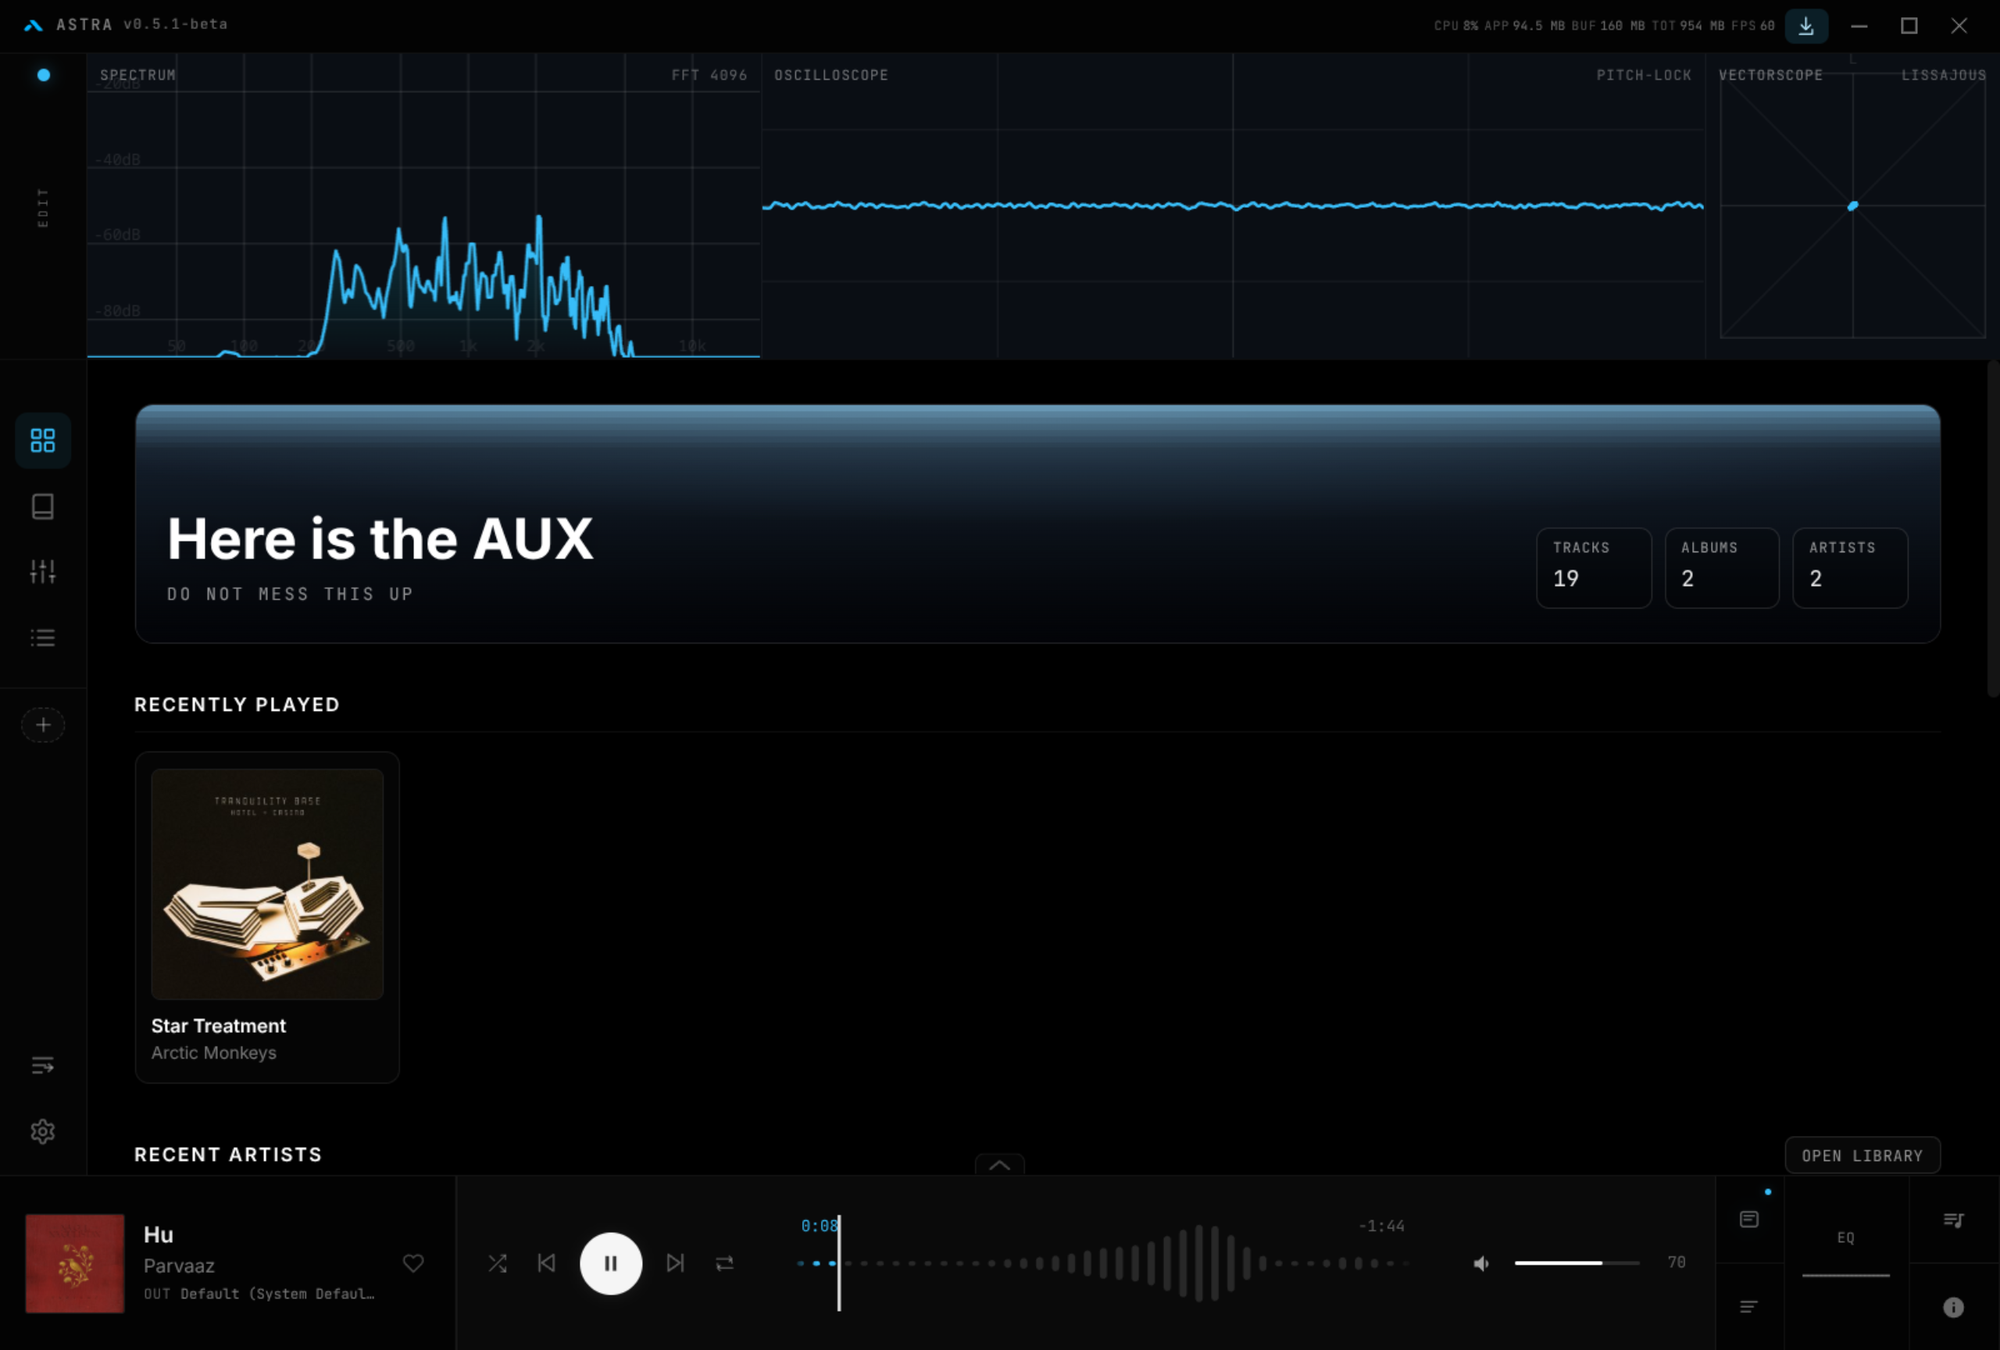Minimize the Astra window
This screenshot has height=1350, width=2000.
pyautogui.click(x=1859, y=26)
